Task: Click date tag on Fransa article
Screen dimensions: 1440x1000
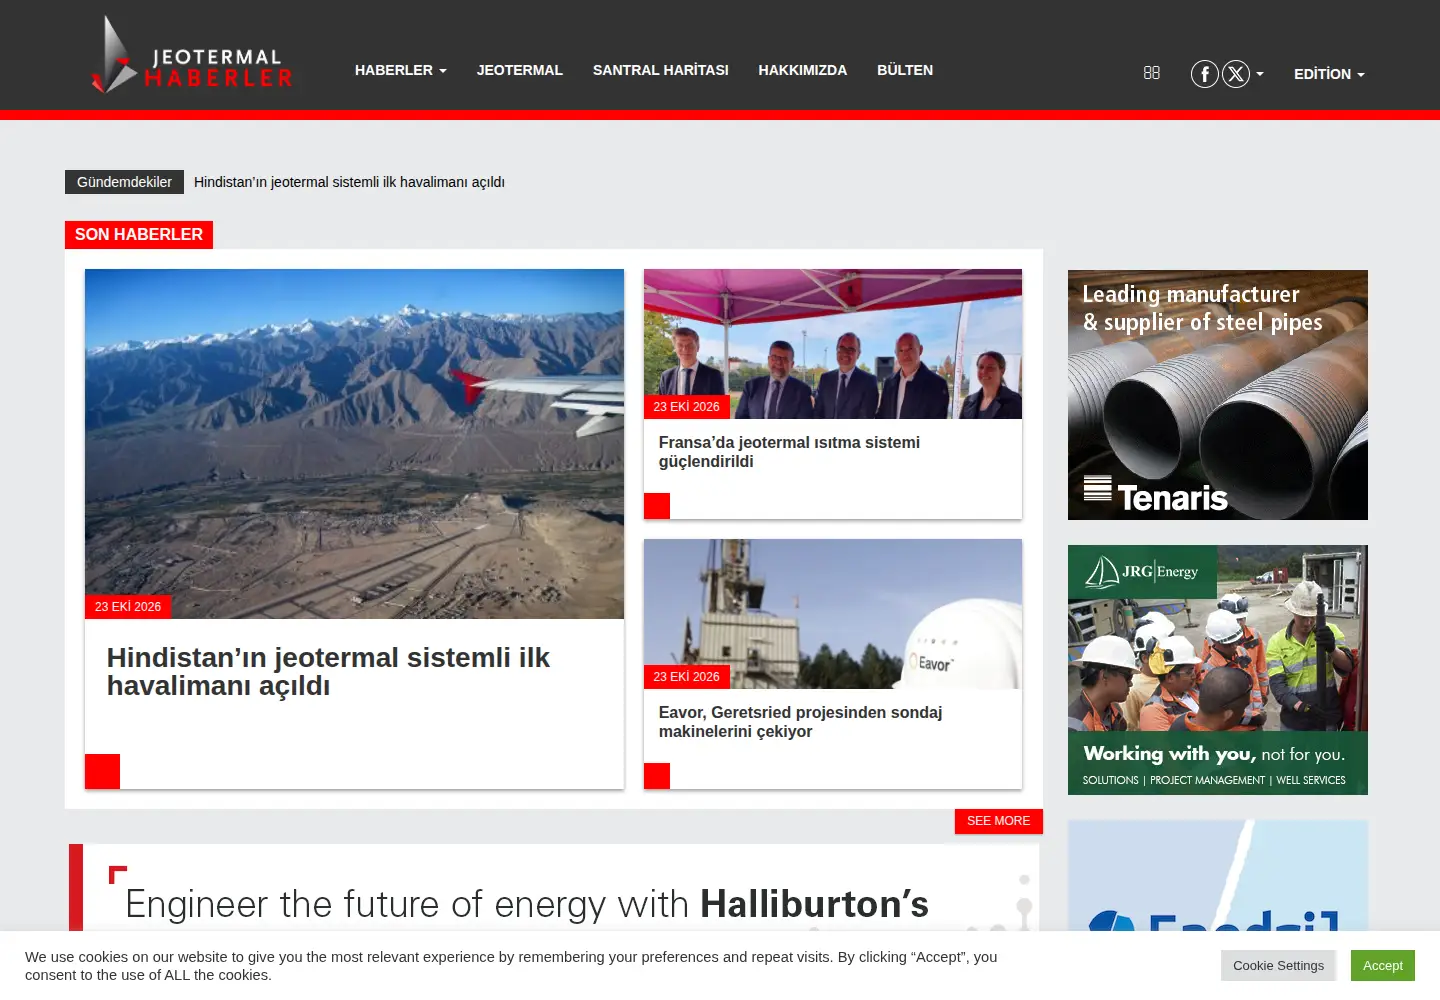Action: (687, 407)
